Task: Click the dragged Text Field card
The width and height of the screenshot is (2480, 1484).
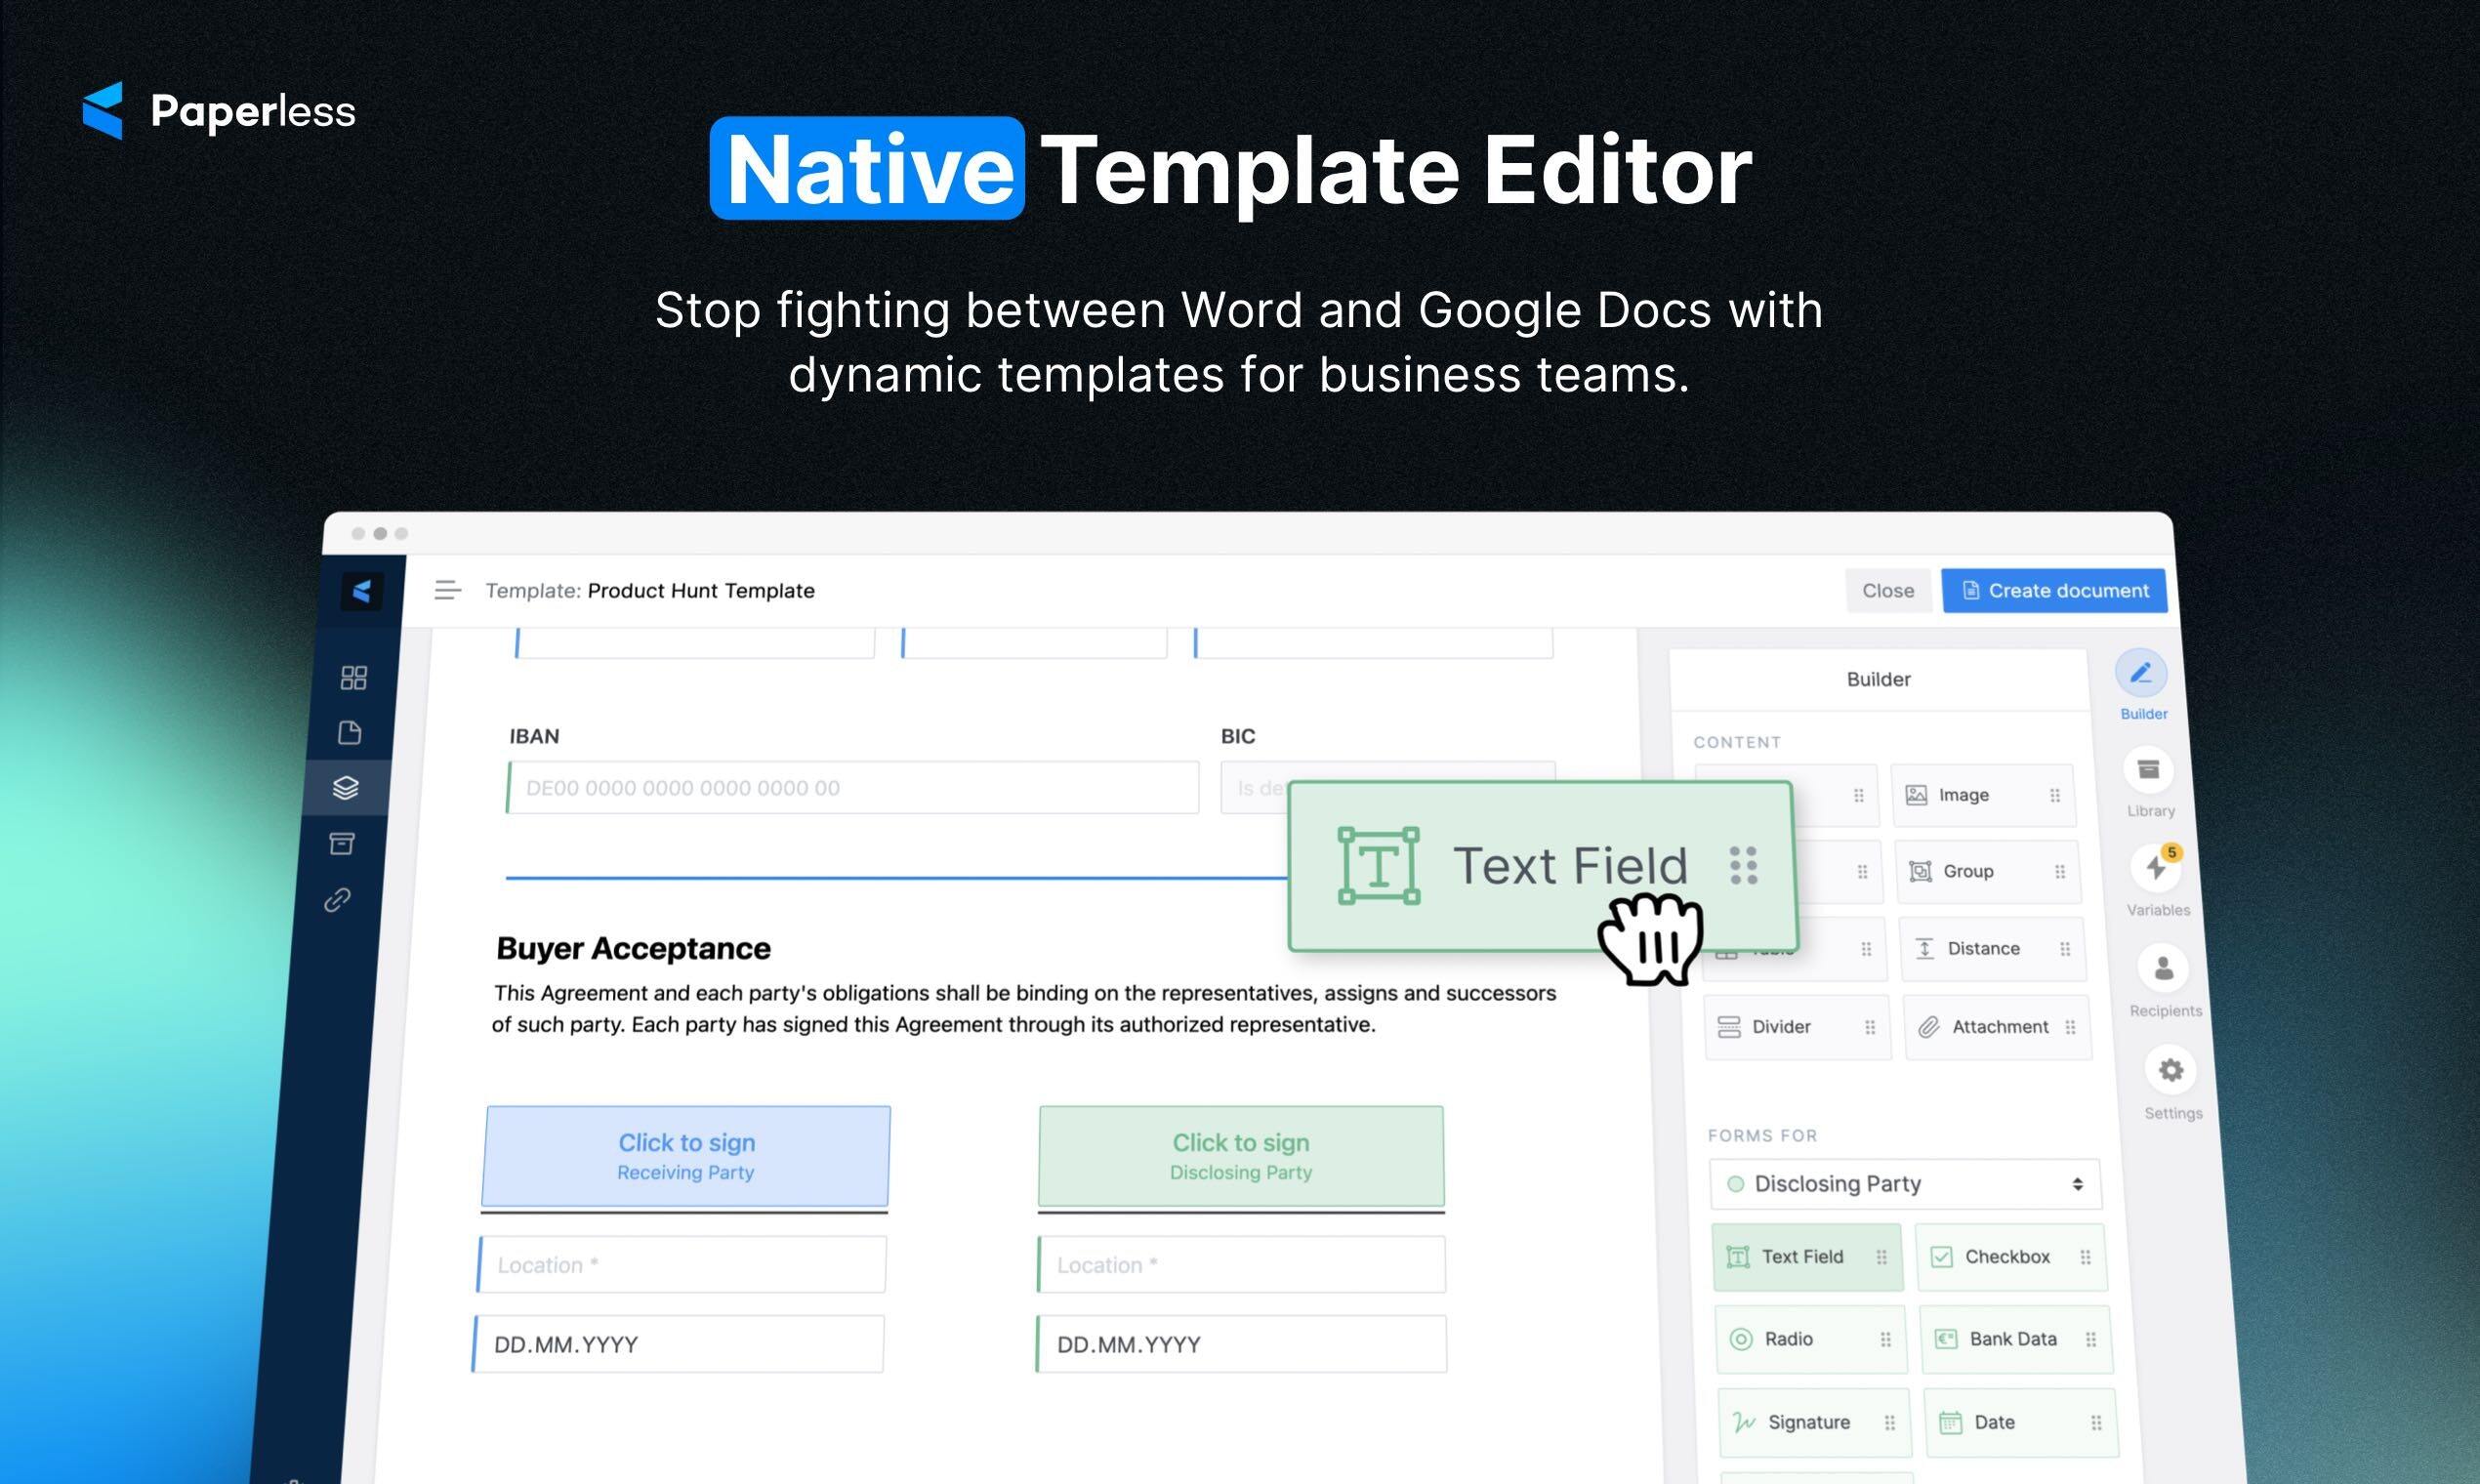Action: pyautogui.click(x=1542, y=866)
